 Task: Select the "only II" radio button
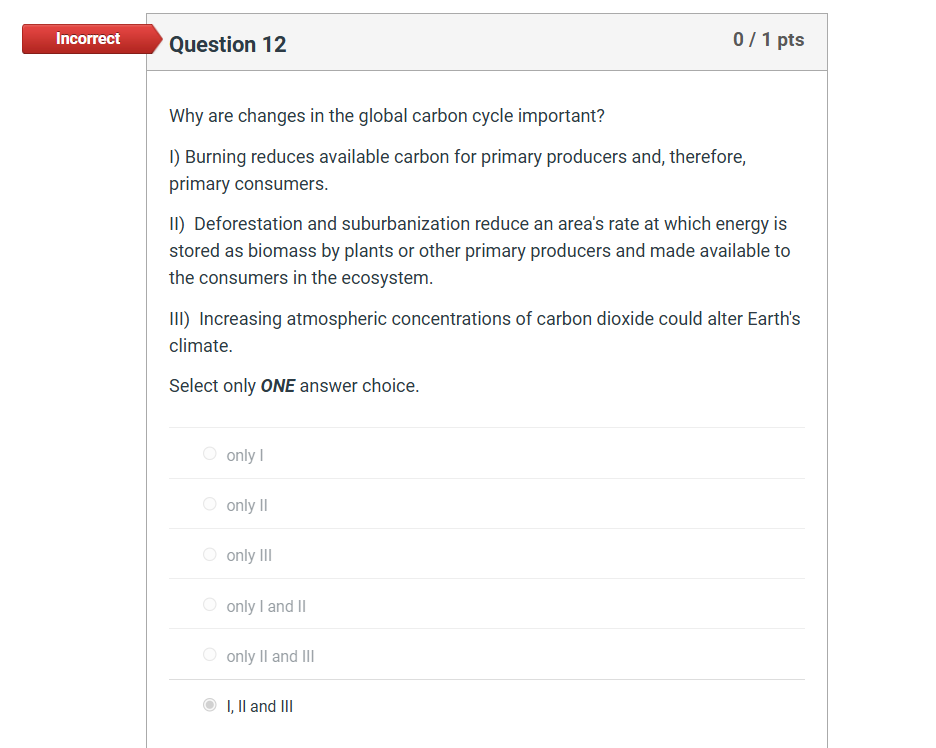(x=209, y=503)
